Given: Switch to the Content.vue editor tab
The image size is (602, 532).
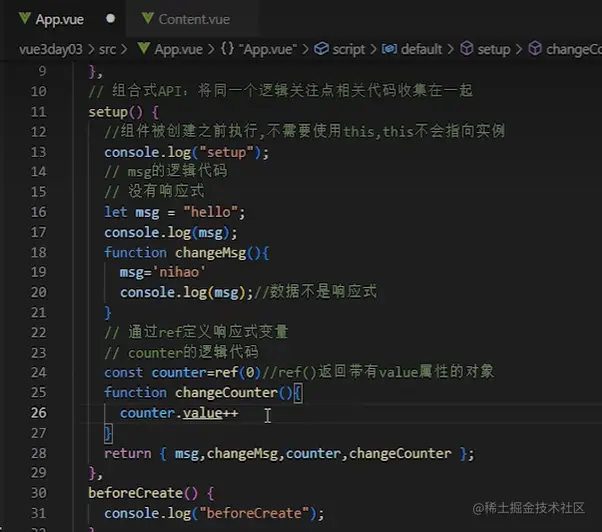Looking at the screenshot, I should 193,19.
